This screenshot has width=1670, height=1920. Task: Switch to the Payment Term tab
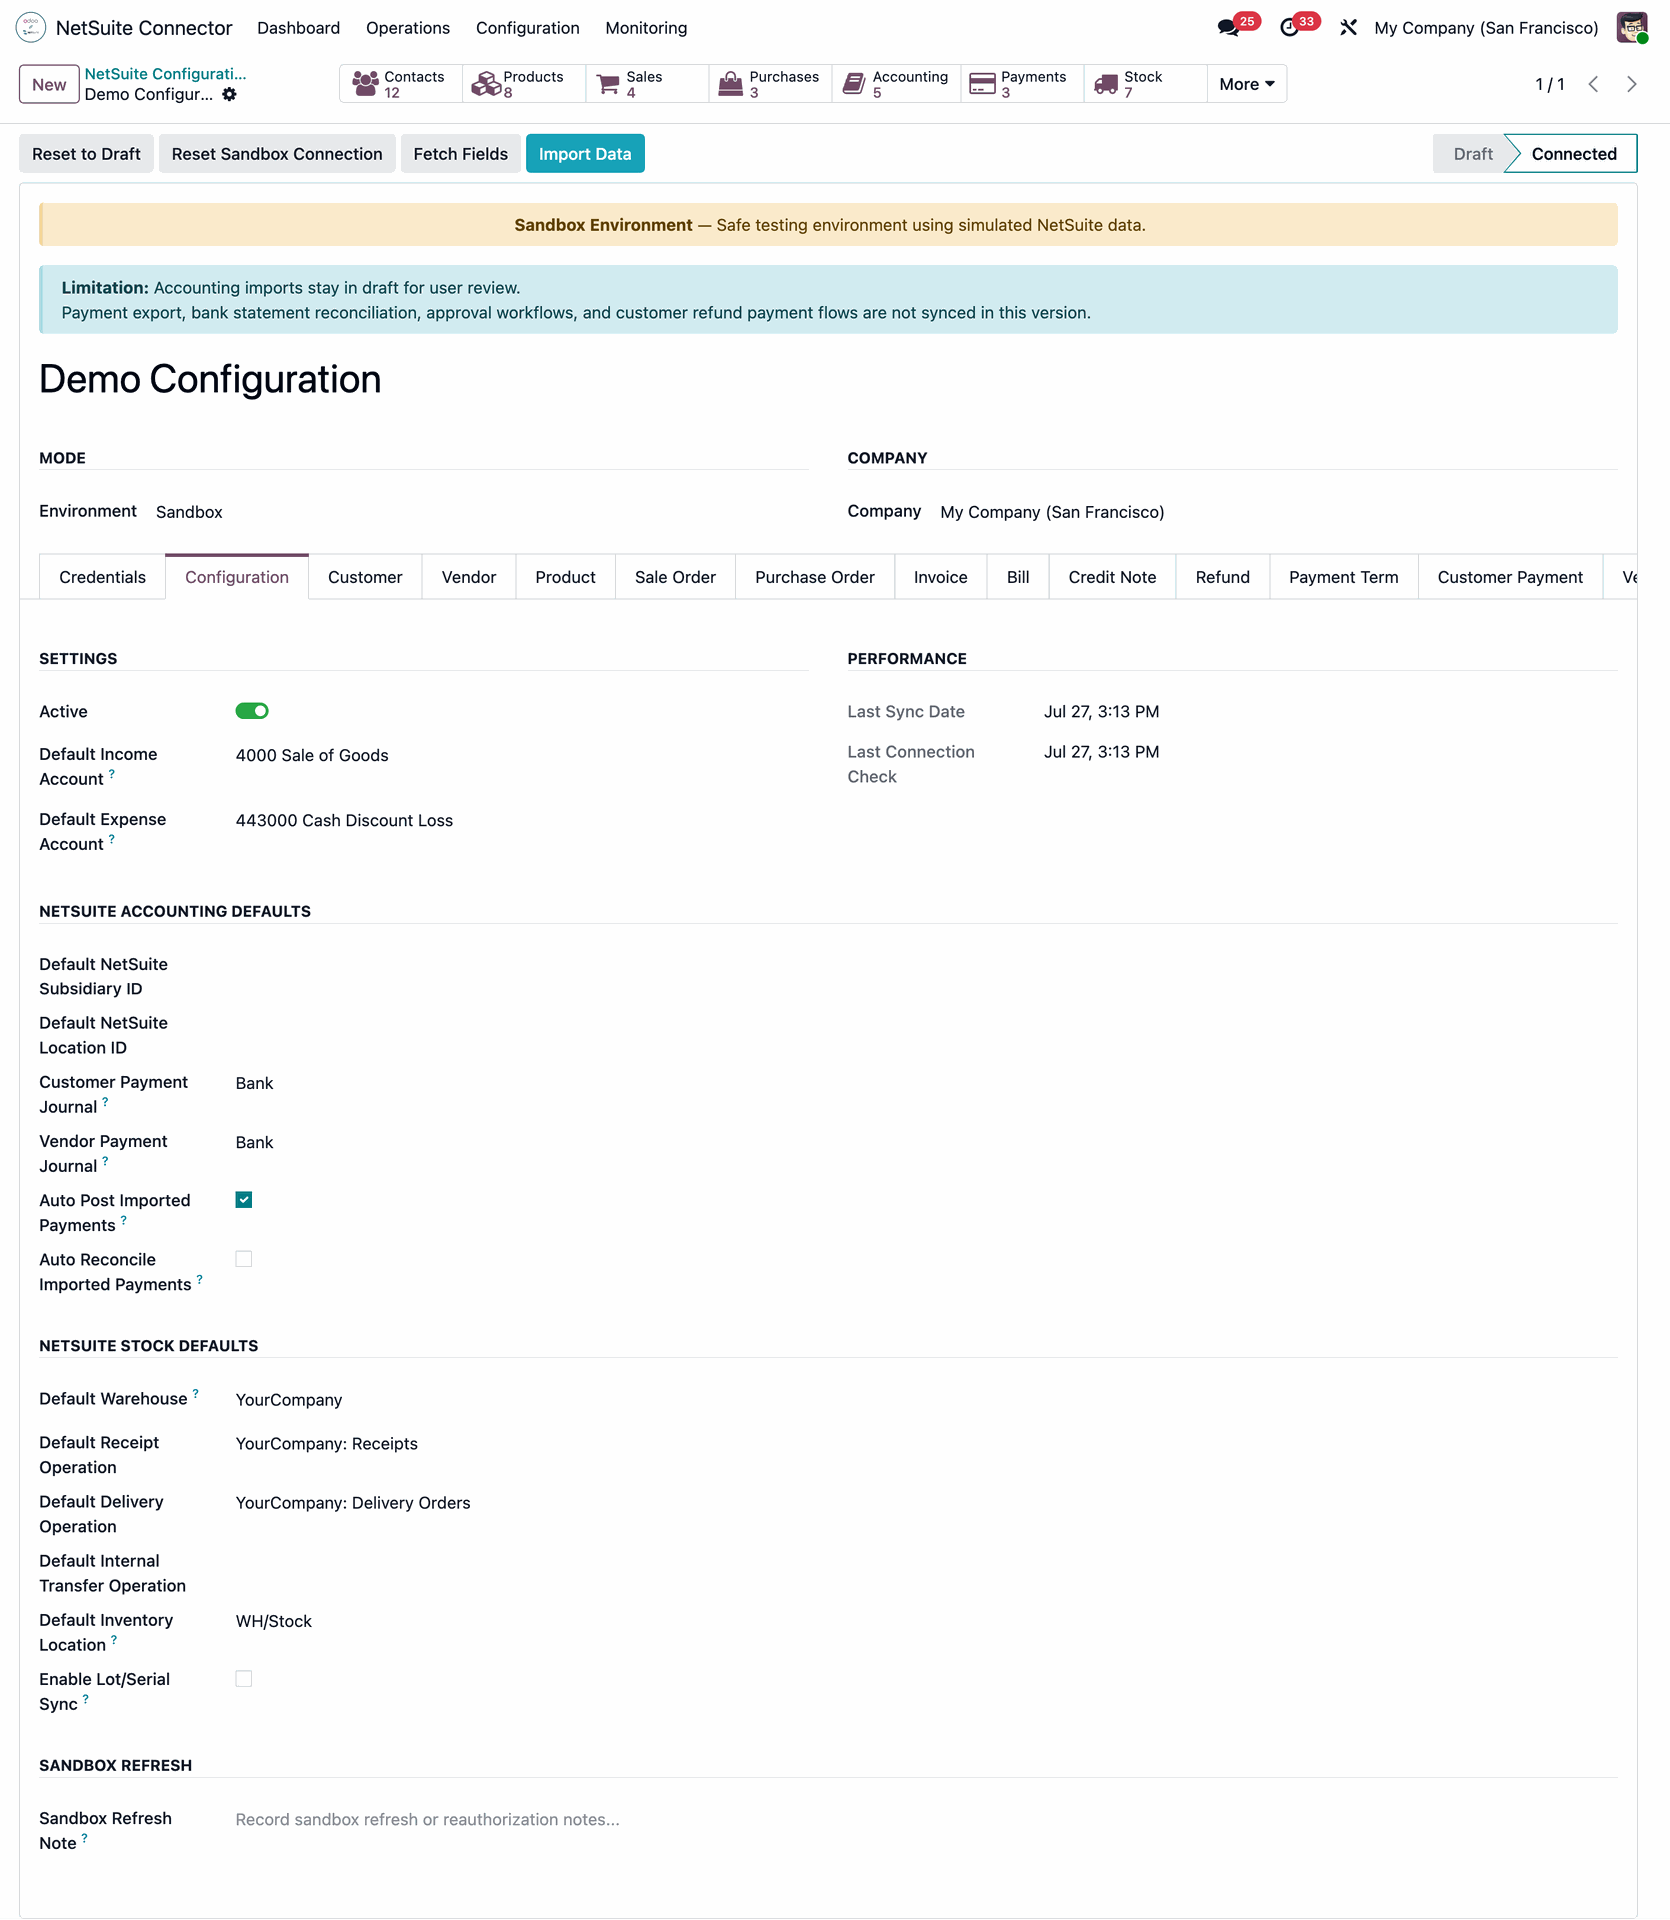click(x=1343, y=577)
